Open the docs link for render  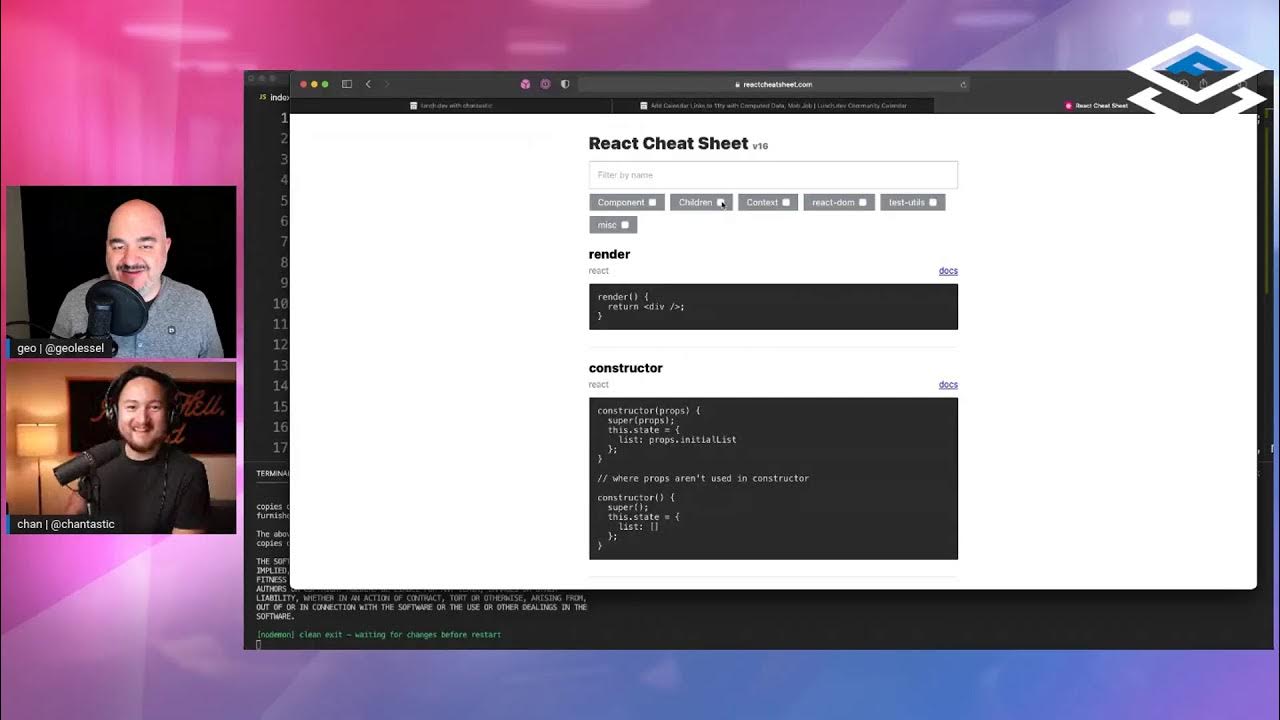948,271
